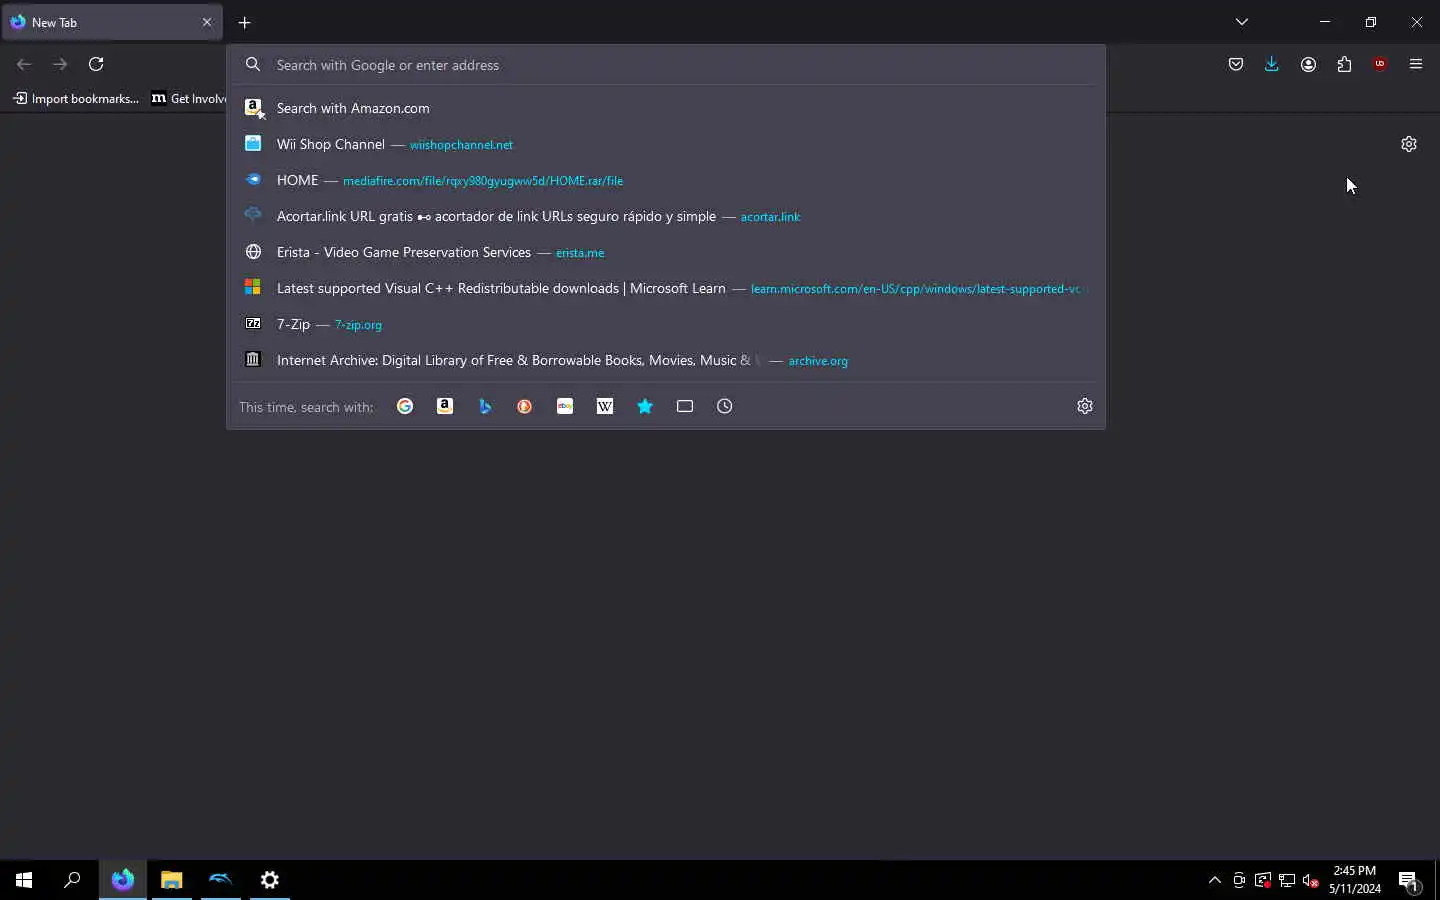Search open tabs using the tab icon
Screen dimensions: 1440x900
click(x=685, y=406)
